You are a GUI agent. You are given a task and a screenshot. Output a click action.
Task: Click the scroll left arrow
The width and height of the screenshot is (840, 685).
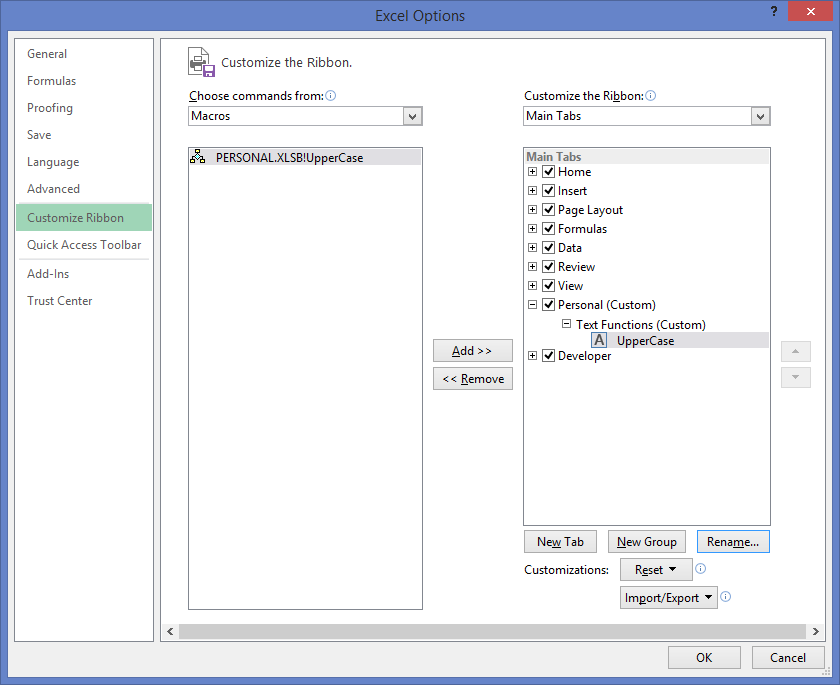click(170, 631)
